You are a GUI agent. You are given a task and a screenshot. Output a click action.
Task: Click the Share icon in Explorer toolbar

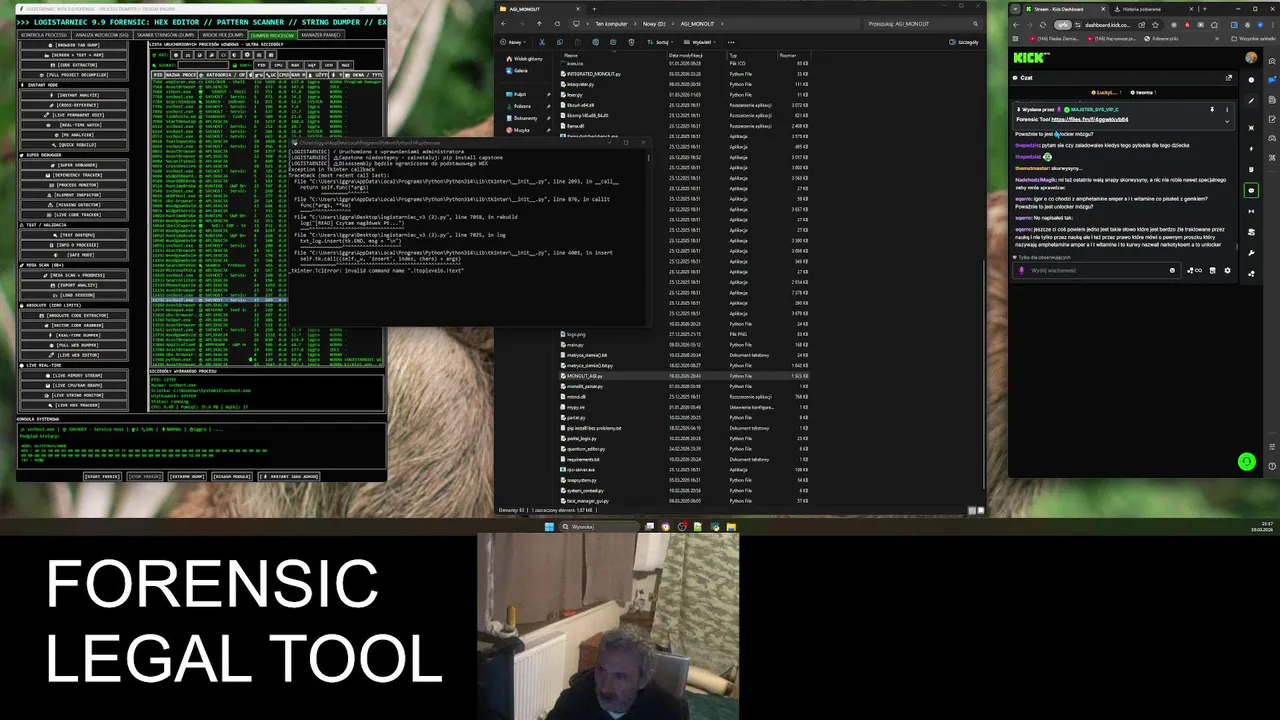[x=614, y=42]
